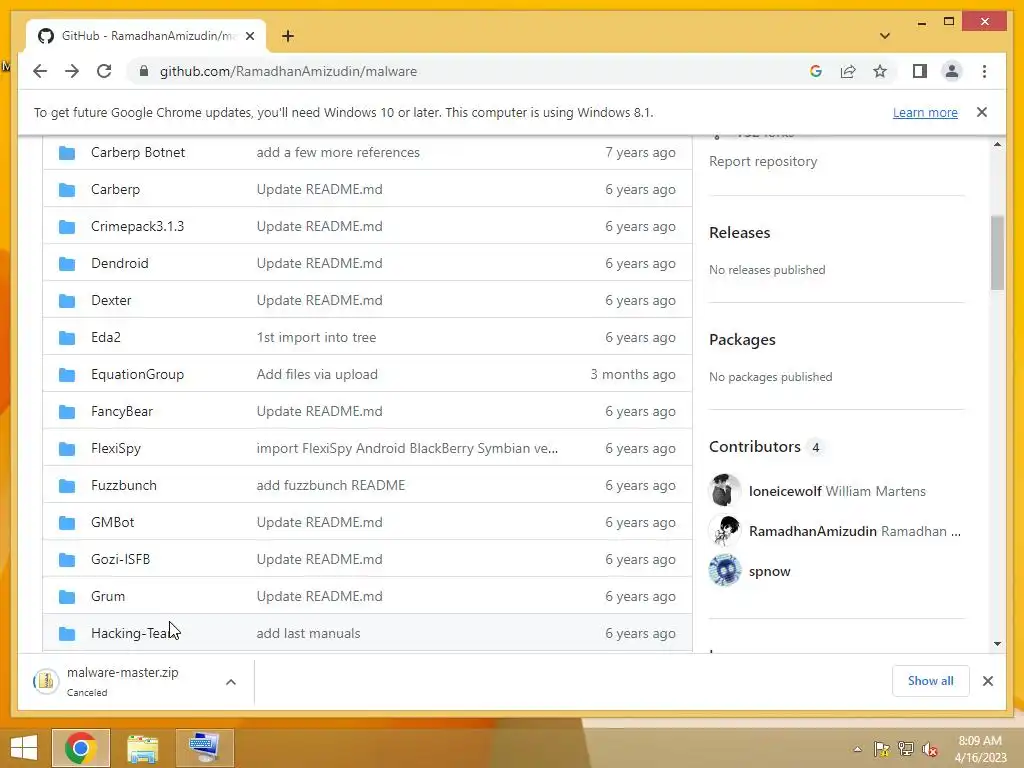Image resolution: width=1024 pixels, height=768 pixels.
Task: Click the Dendroid folder icon
Action: (67, 263)
